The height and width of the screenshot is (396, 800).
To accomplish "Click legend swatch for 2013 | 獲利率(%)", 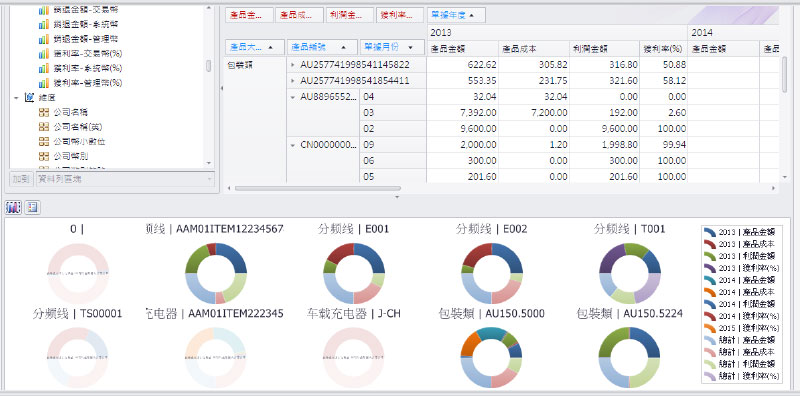I will [x=710, y=267].
